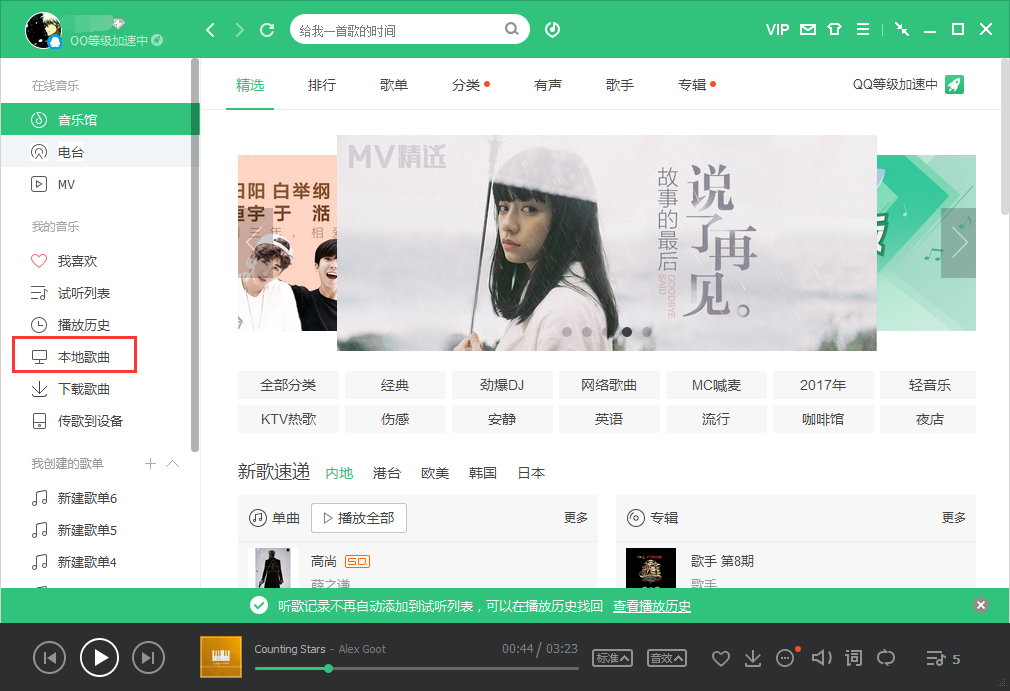Switch to the 排行 rankings tab
The height and width of the screenshot is (691, 1010).
point(322,84)
